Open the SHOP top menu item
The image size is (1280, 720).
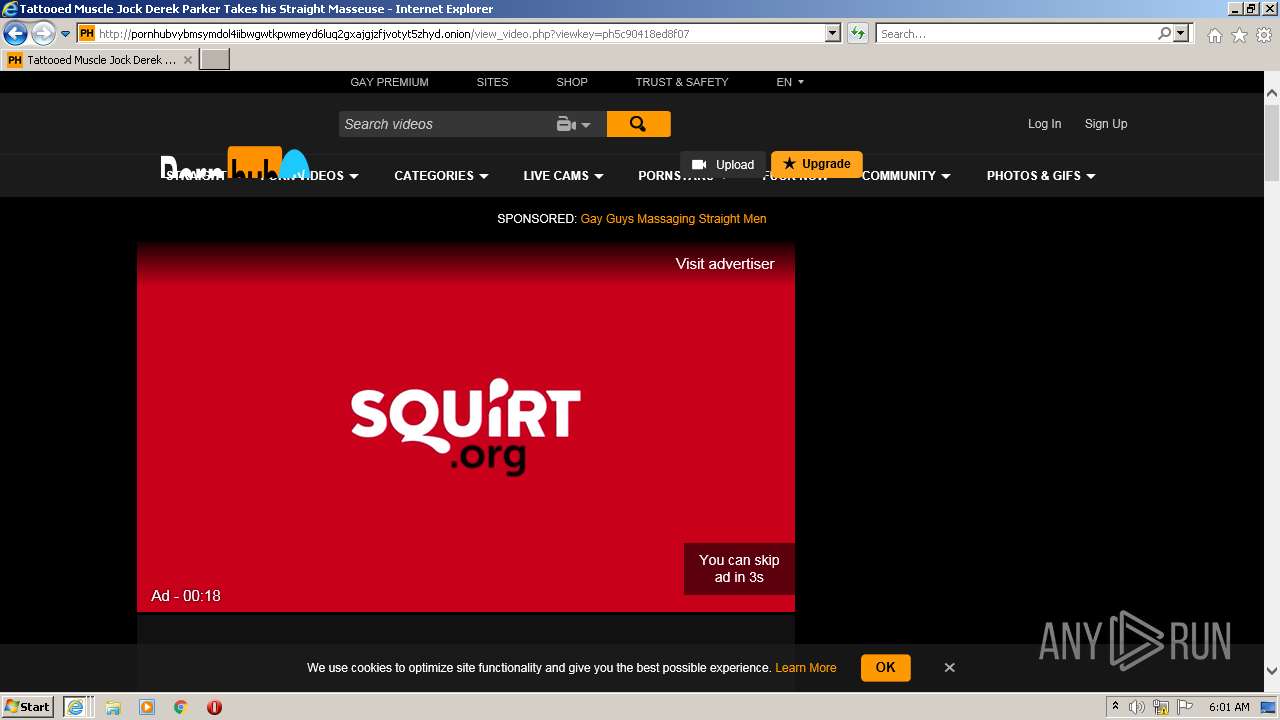572,82
